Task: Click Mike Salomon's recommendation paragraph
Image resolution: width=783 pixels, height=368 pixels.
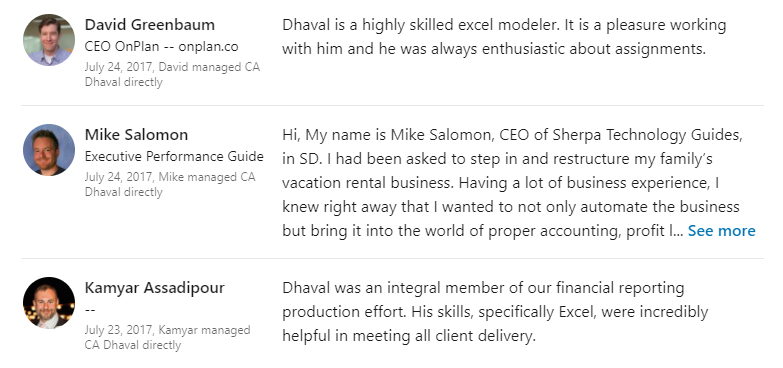Action: pos(519,183)
